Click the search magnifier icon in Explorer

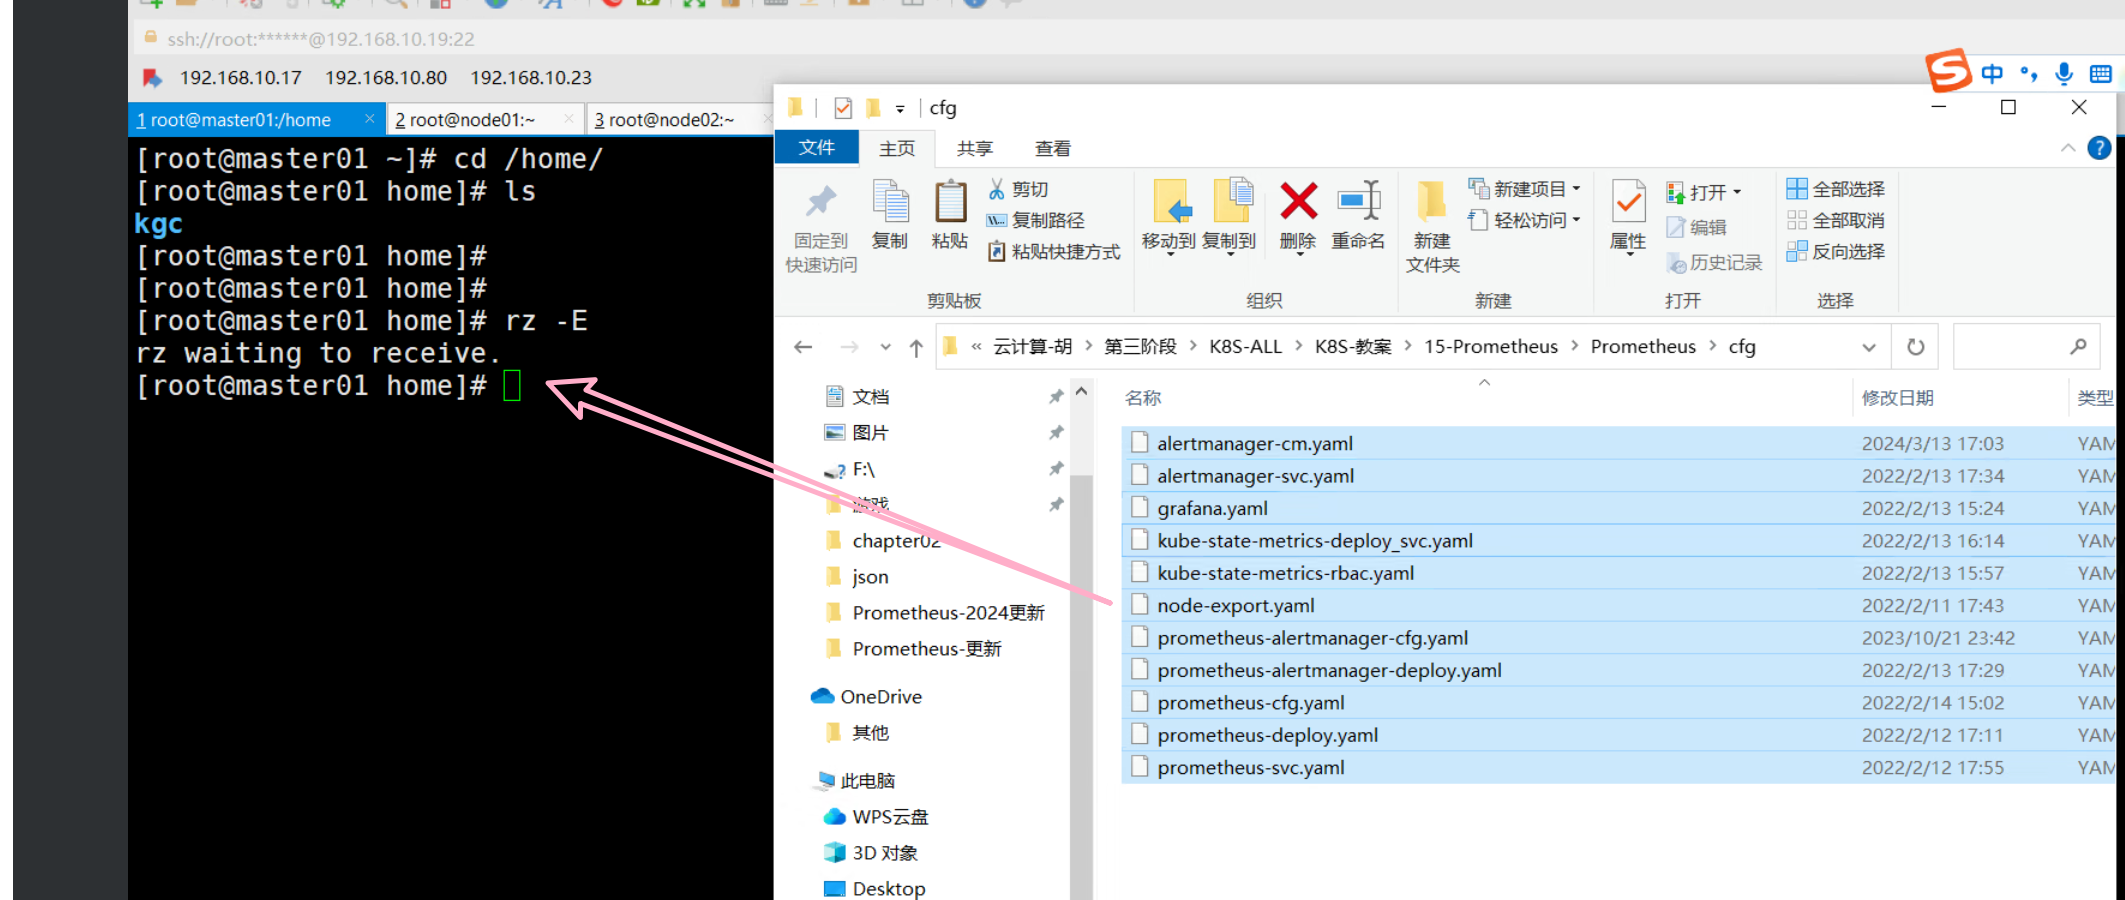point(2078,346)
